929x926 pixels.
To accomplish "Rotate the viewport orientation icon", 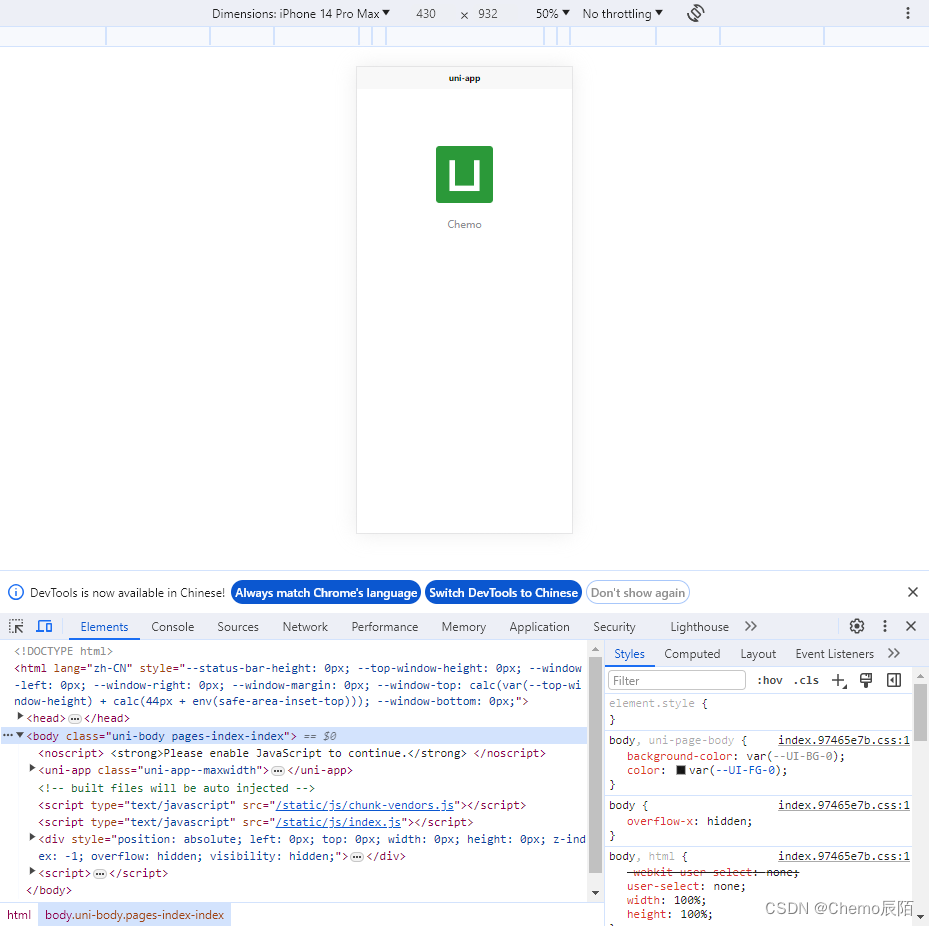I will click(695, 13).
